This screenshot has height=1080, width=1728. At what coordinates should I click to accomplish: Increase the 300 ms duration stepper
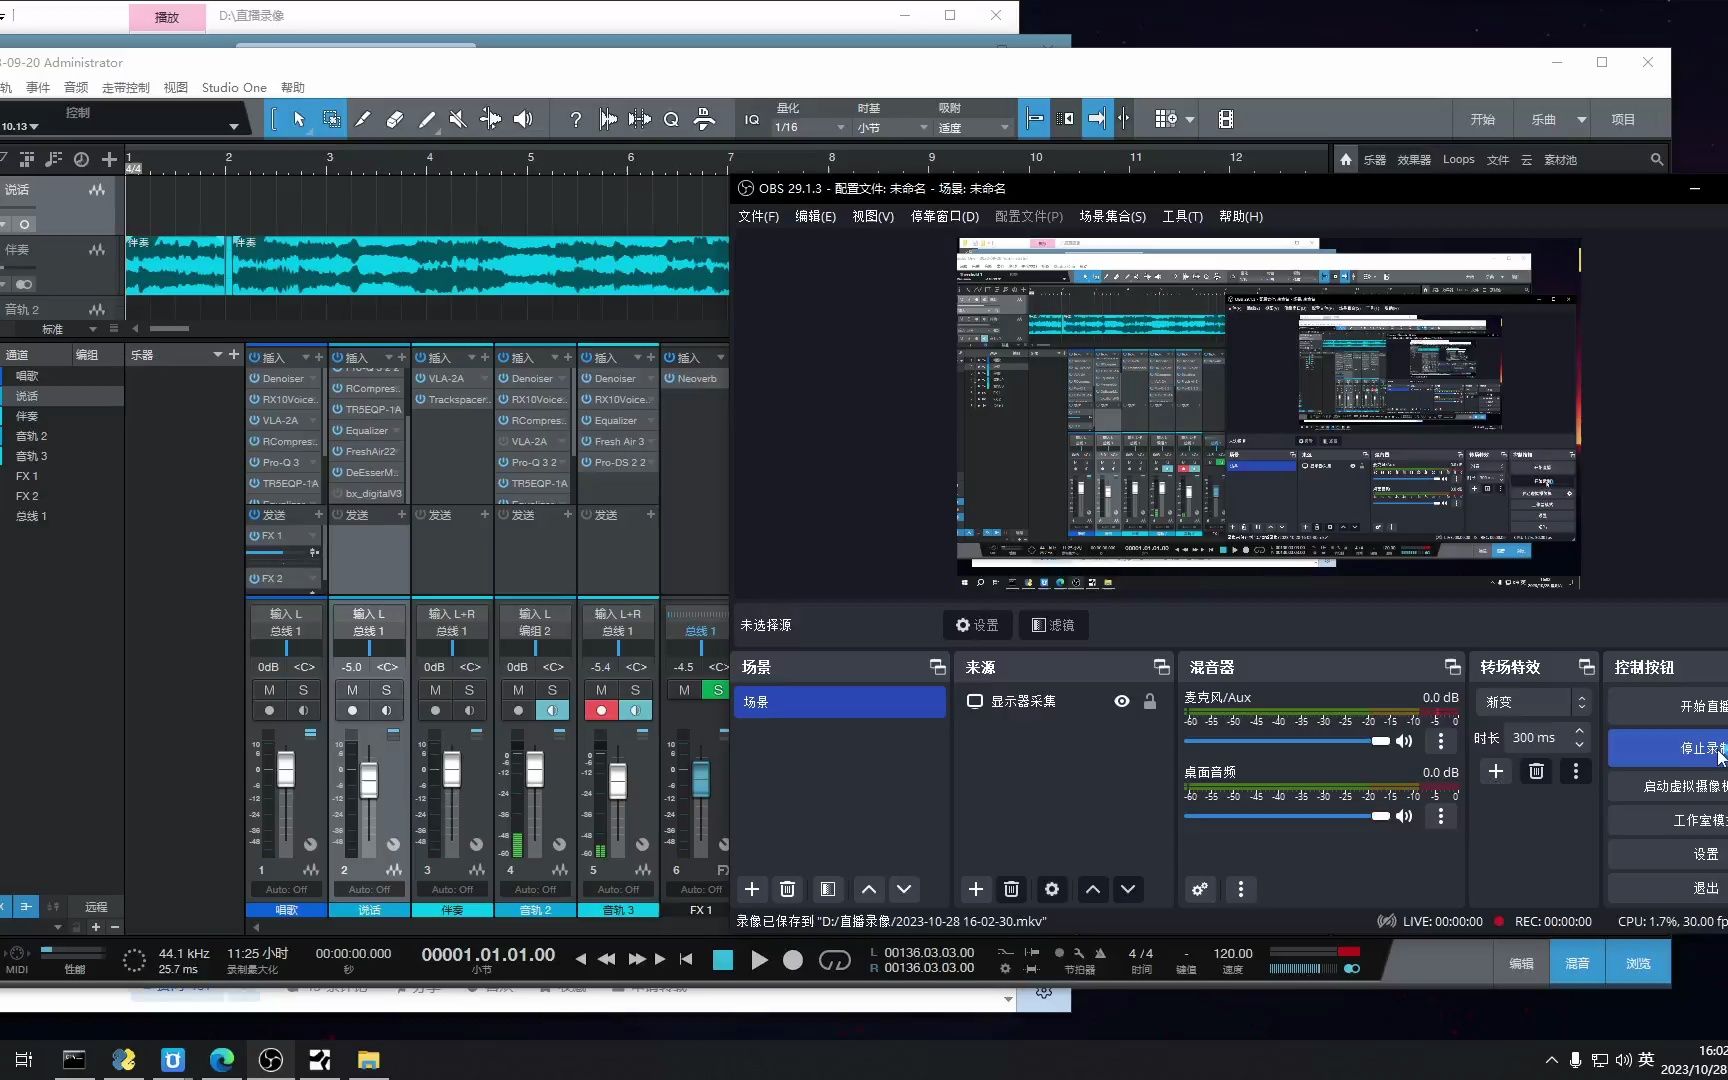pos(1579,731)
